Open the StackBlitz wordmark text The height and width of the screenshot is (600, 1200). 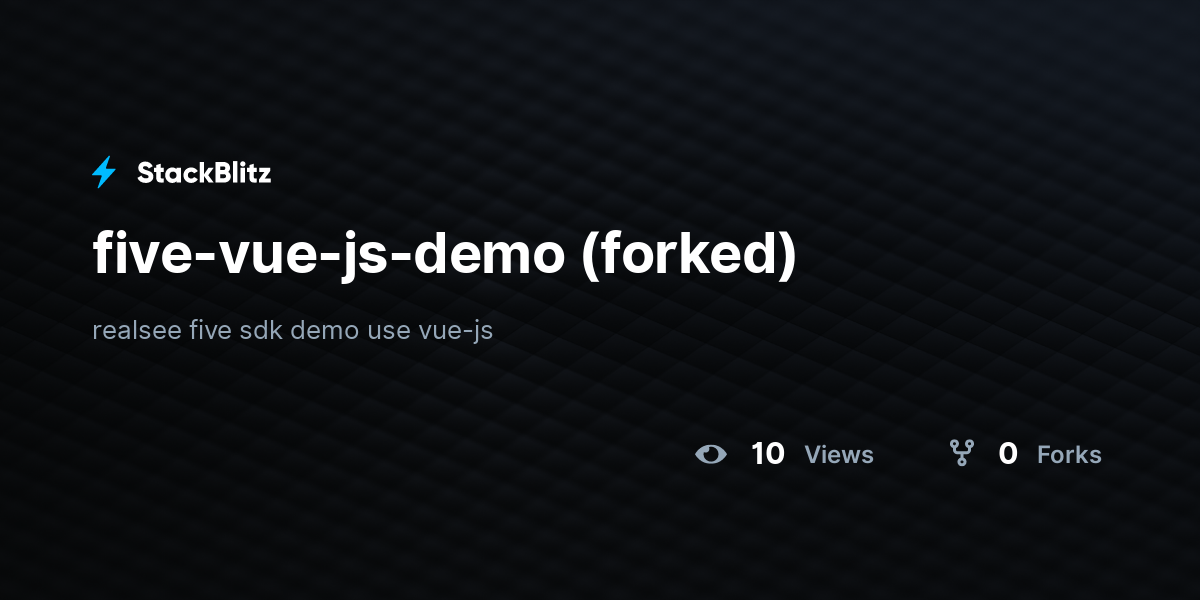pyautogui.click(x=204, y=173)
